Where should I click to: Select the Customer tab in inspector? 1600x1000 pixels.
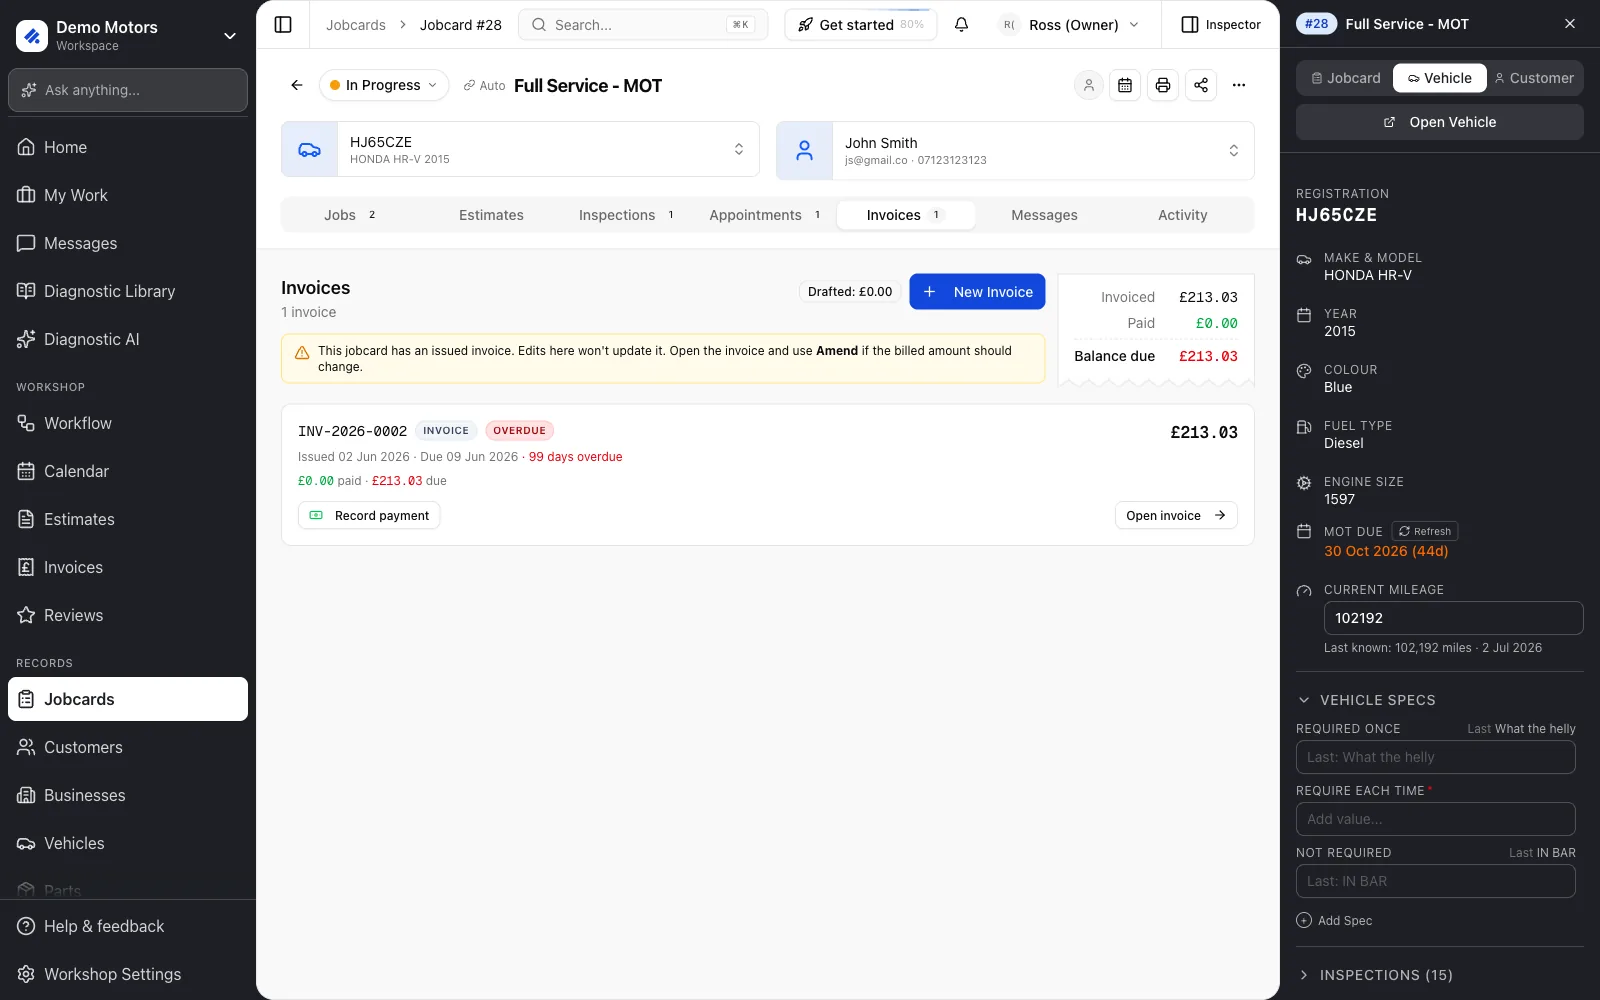[1535, 78]
